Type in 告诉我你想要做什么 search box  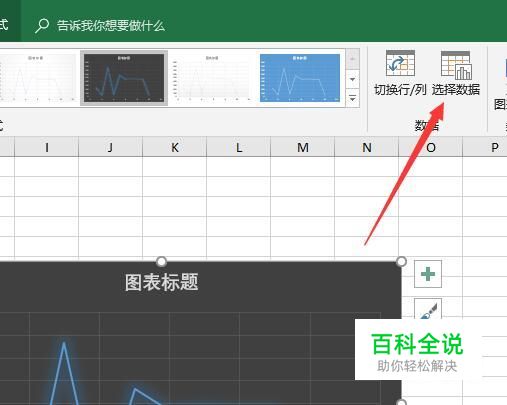111,26
